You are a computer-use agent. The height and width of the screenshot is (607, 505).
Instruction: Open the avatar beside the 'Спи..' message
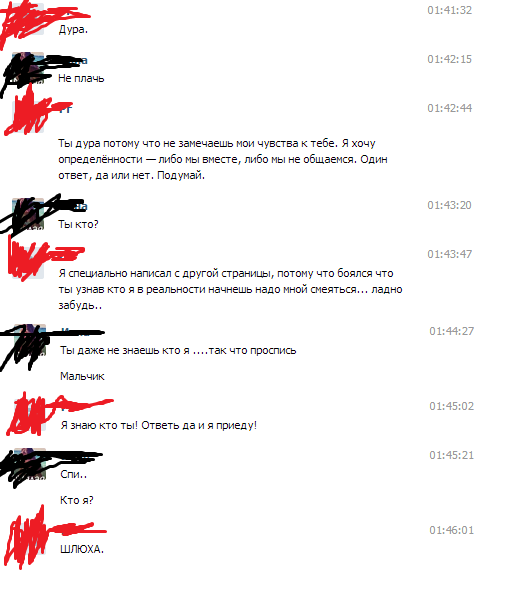[x=30, y=464]
